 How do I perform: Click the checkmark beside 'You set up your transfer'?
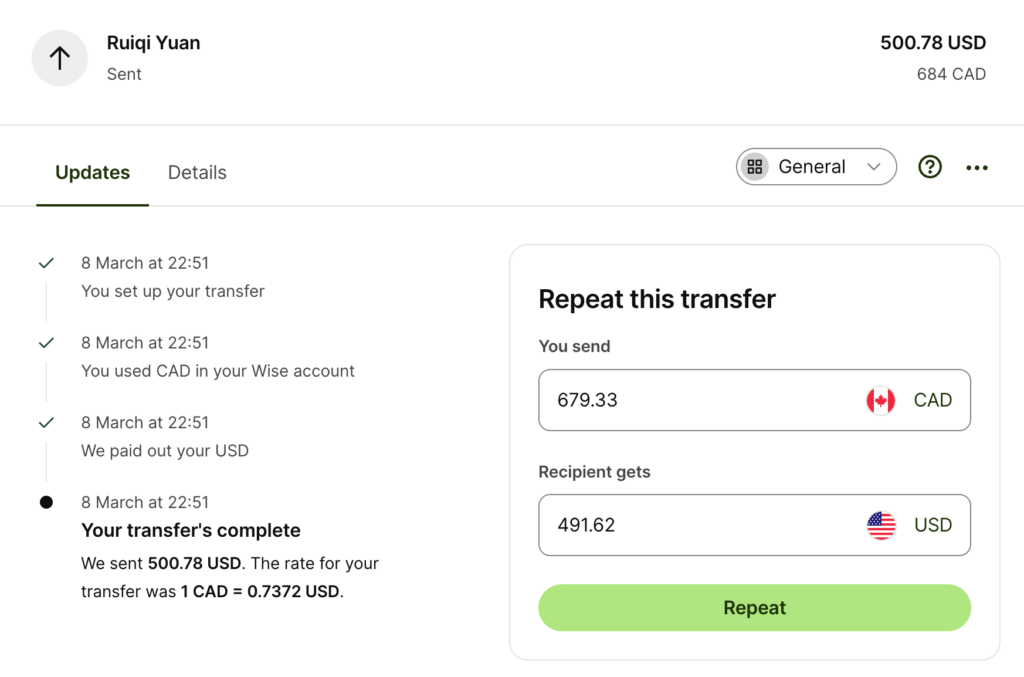click(x=46, y=263)
